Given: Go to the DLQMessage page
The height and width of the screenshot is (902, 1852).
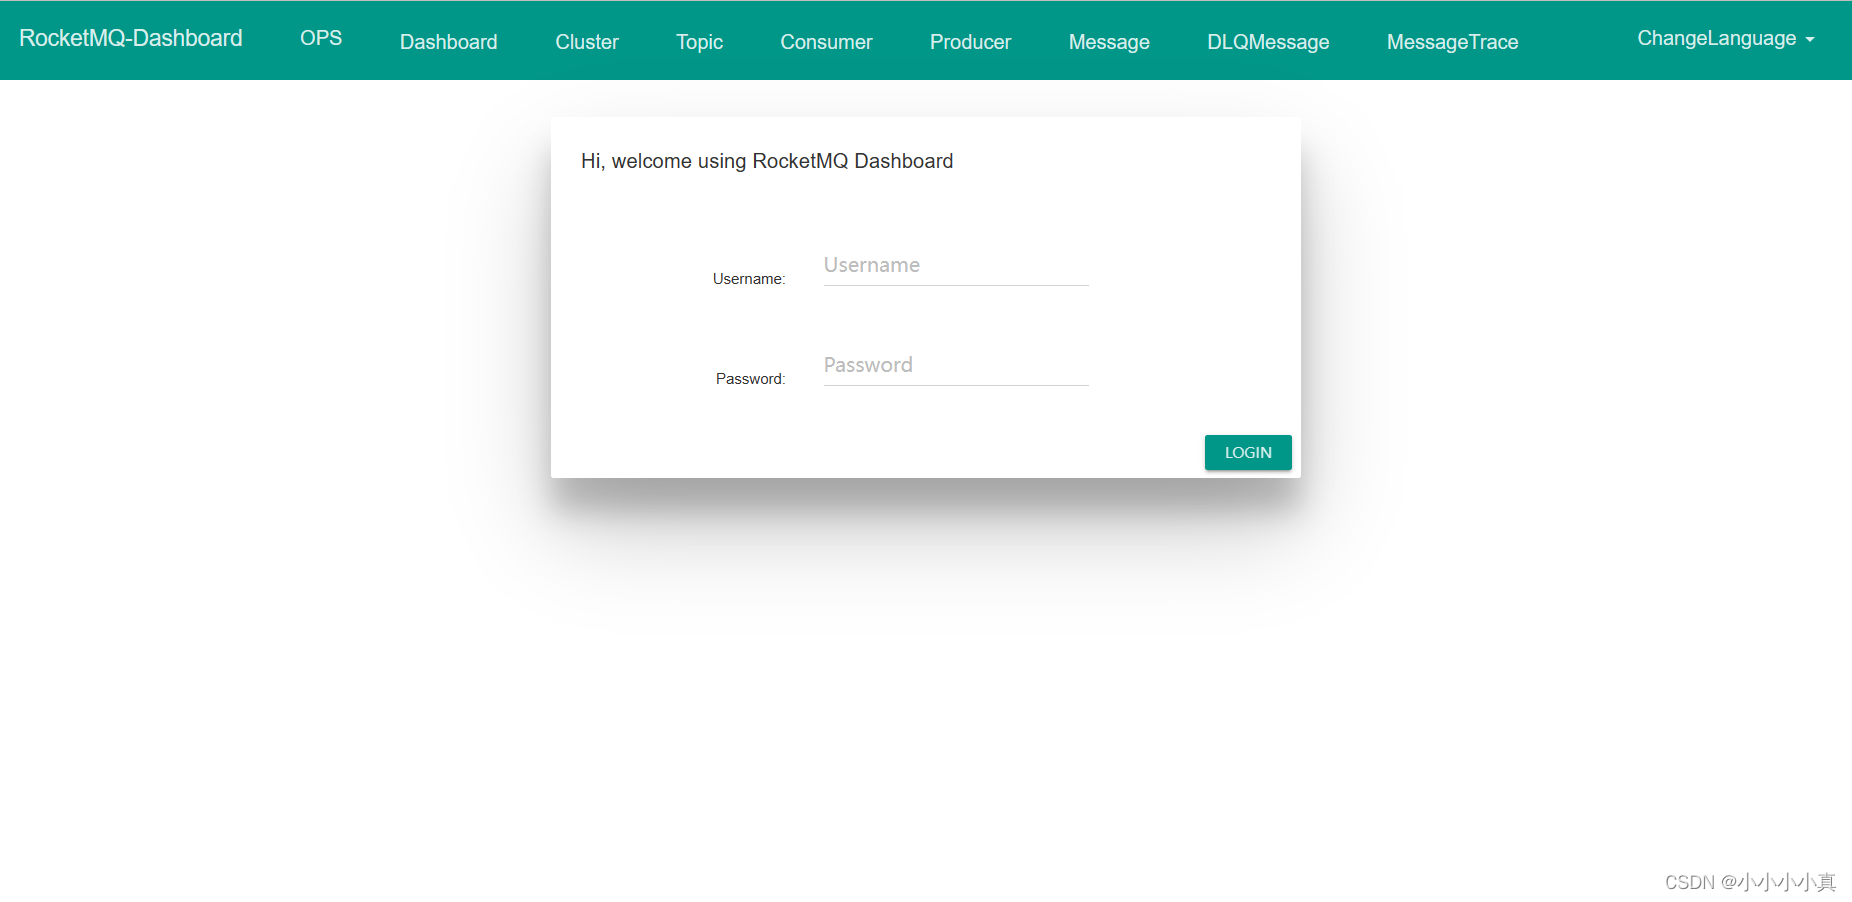Looking at the screenshot, I should pyautogui.click(x=1268, y=42).
